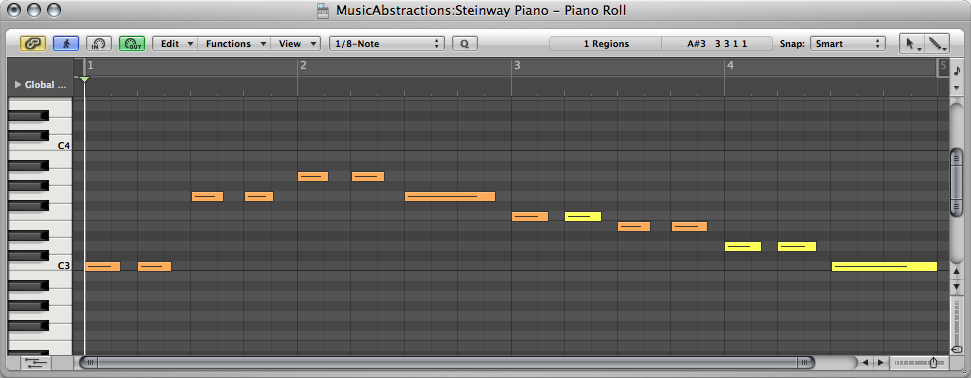Click the horizontal scroll left arrow
Viewport: 971px width, 378px height.
tap(866, 363)
